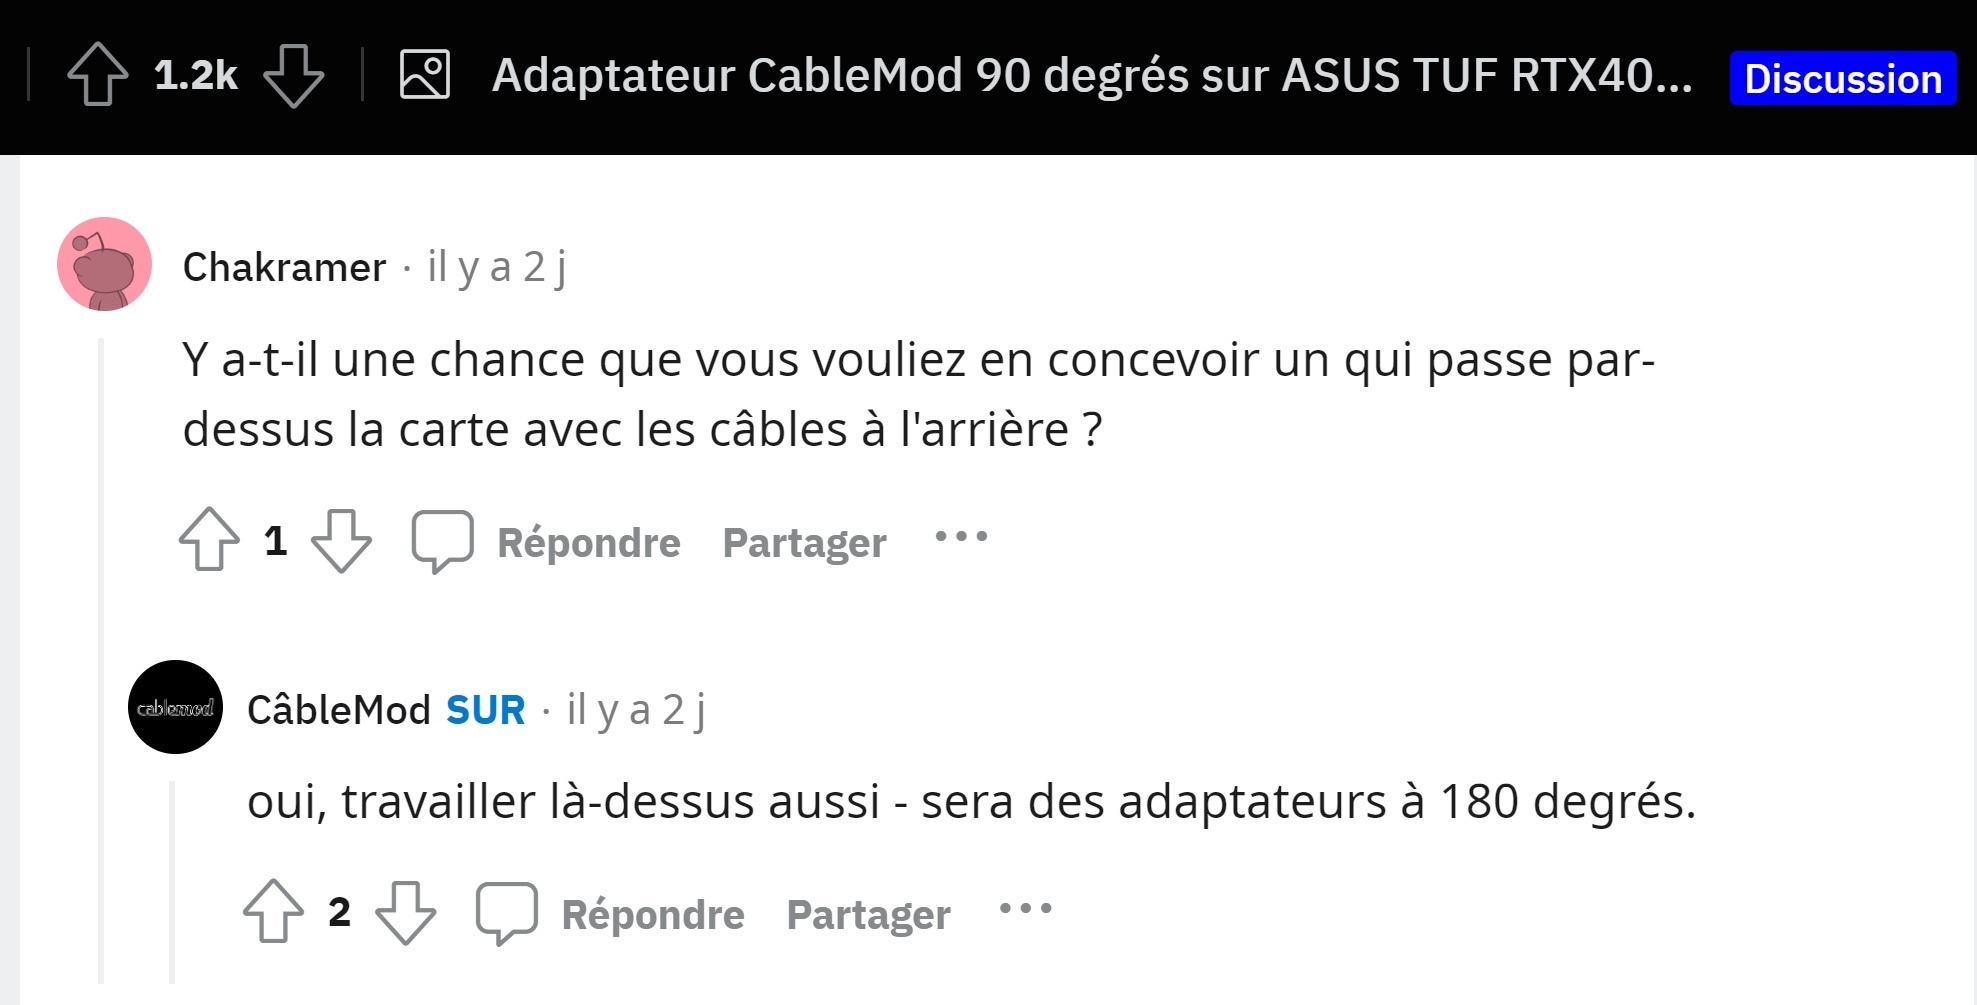Click Partager under Chakramer's comment

tap(804, 543)
